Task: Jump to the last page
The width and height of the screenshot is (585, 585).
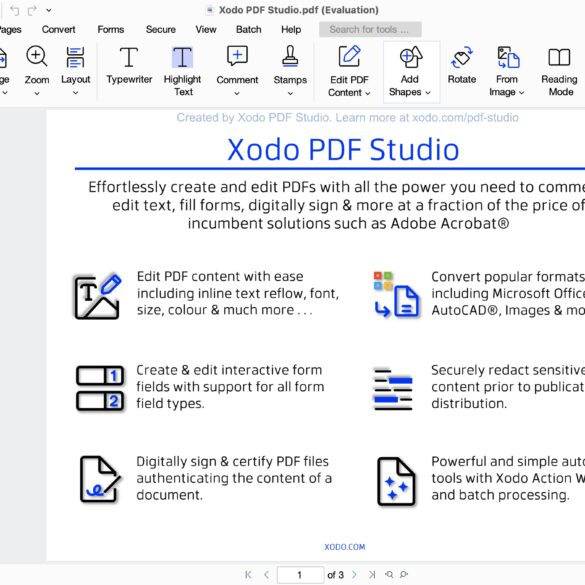Action: pyautogui.click(x=372, y=575)
